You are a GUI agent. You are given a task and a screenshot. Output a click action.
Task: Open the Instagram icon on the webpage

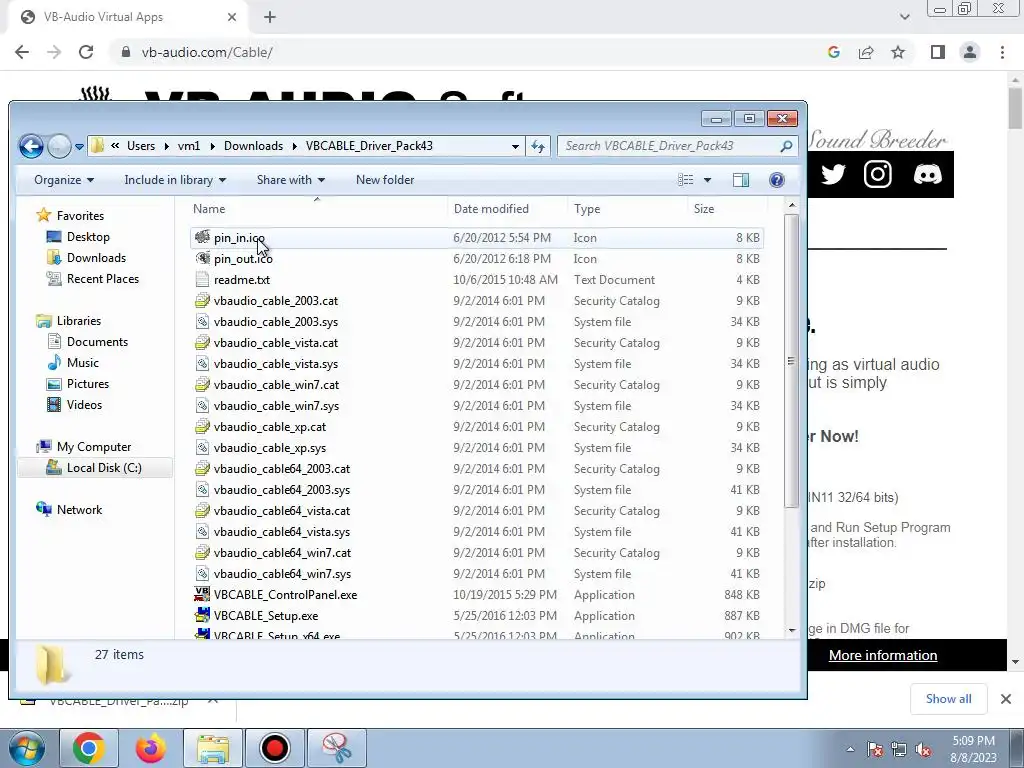click(878, 174)
